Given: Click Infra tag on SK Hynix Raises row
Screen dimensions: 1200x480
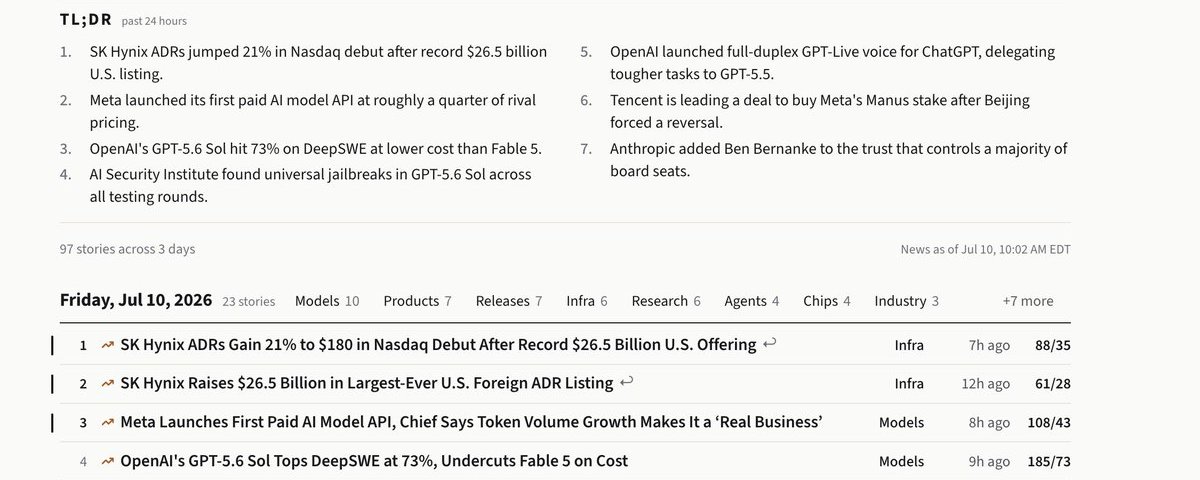Looking at the screenshot, I should point(909,383).
